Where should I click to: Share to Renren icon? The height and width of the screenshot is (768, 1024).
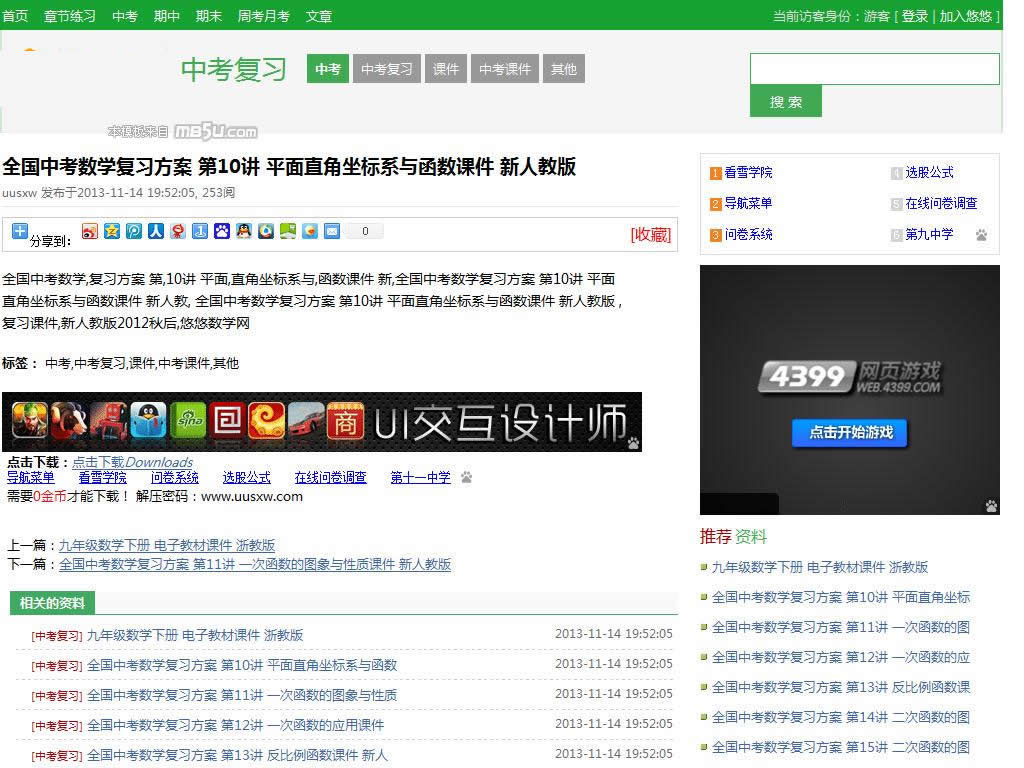coord(156,231)
